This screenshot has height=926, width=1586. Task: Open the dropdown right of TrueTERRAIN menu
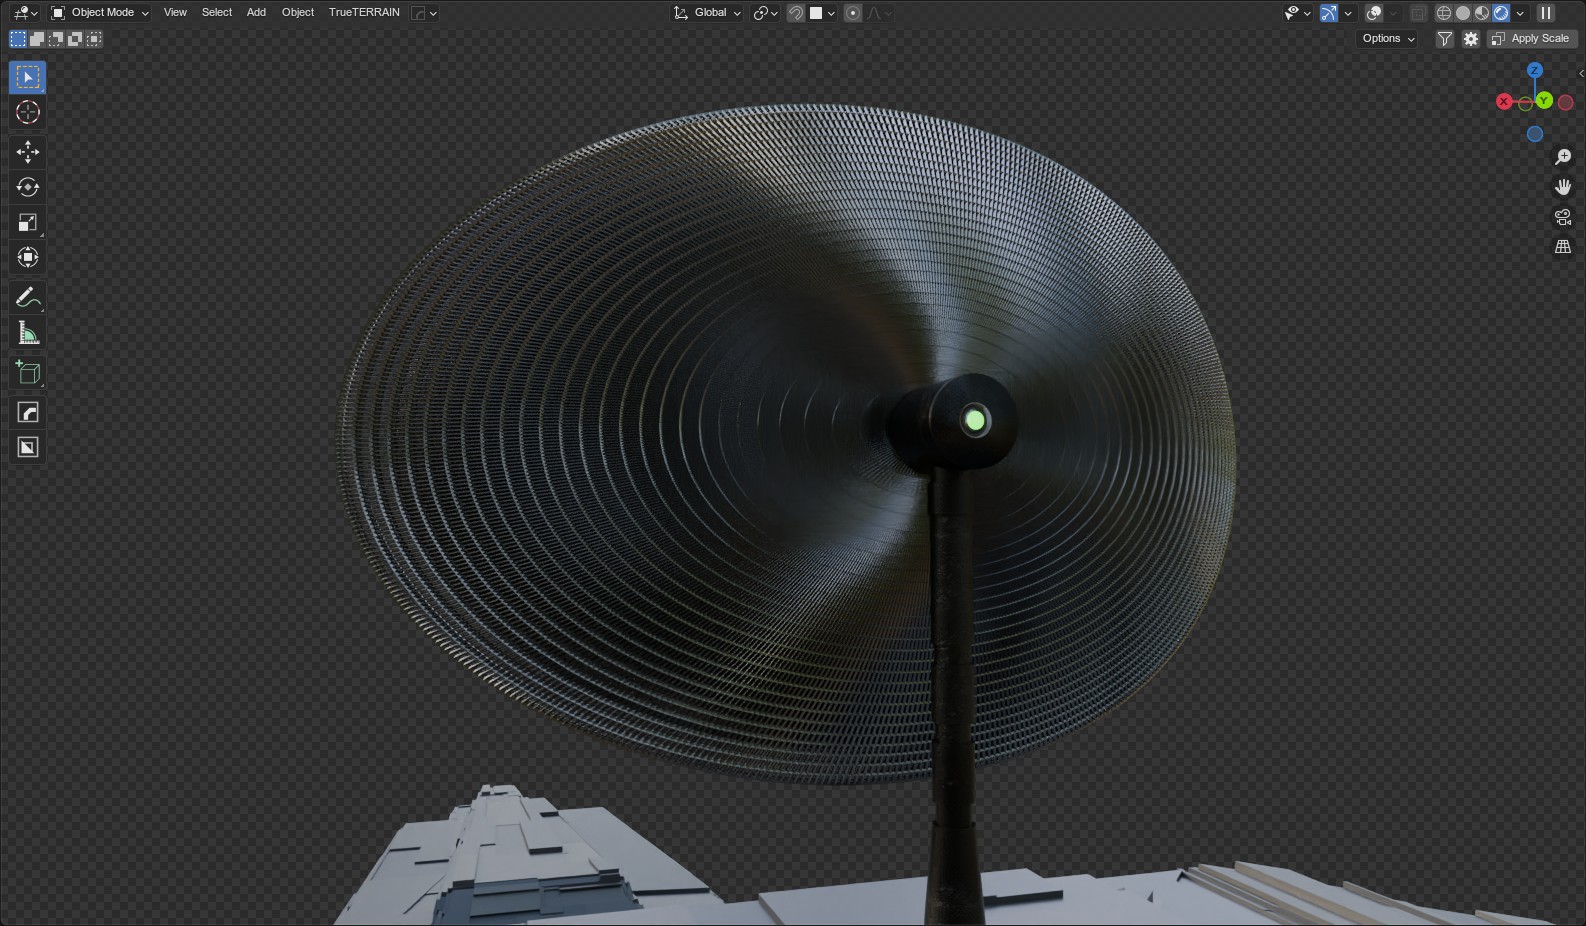point(425,13)
